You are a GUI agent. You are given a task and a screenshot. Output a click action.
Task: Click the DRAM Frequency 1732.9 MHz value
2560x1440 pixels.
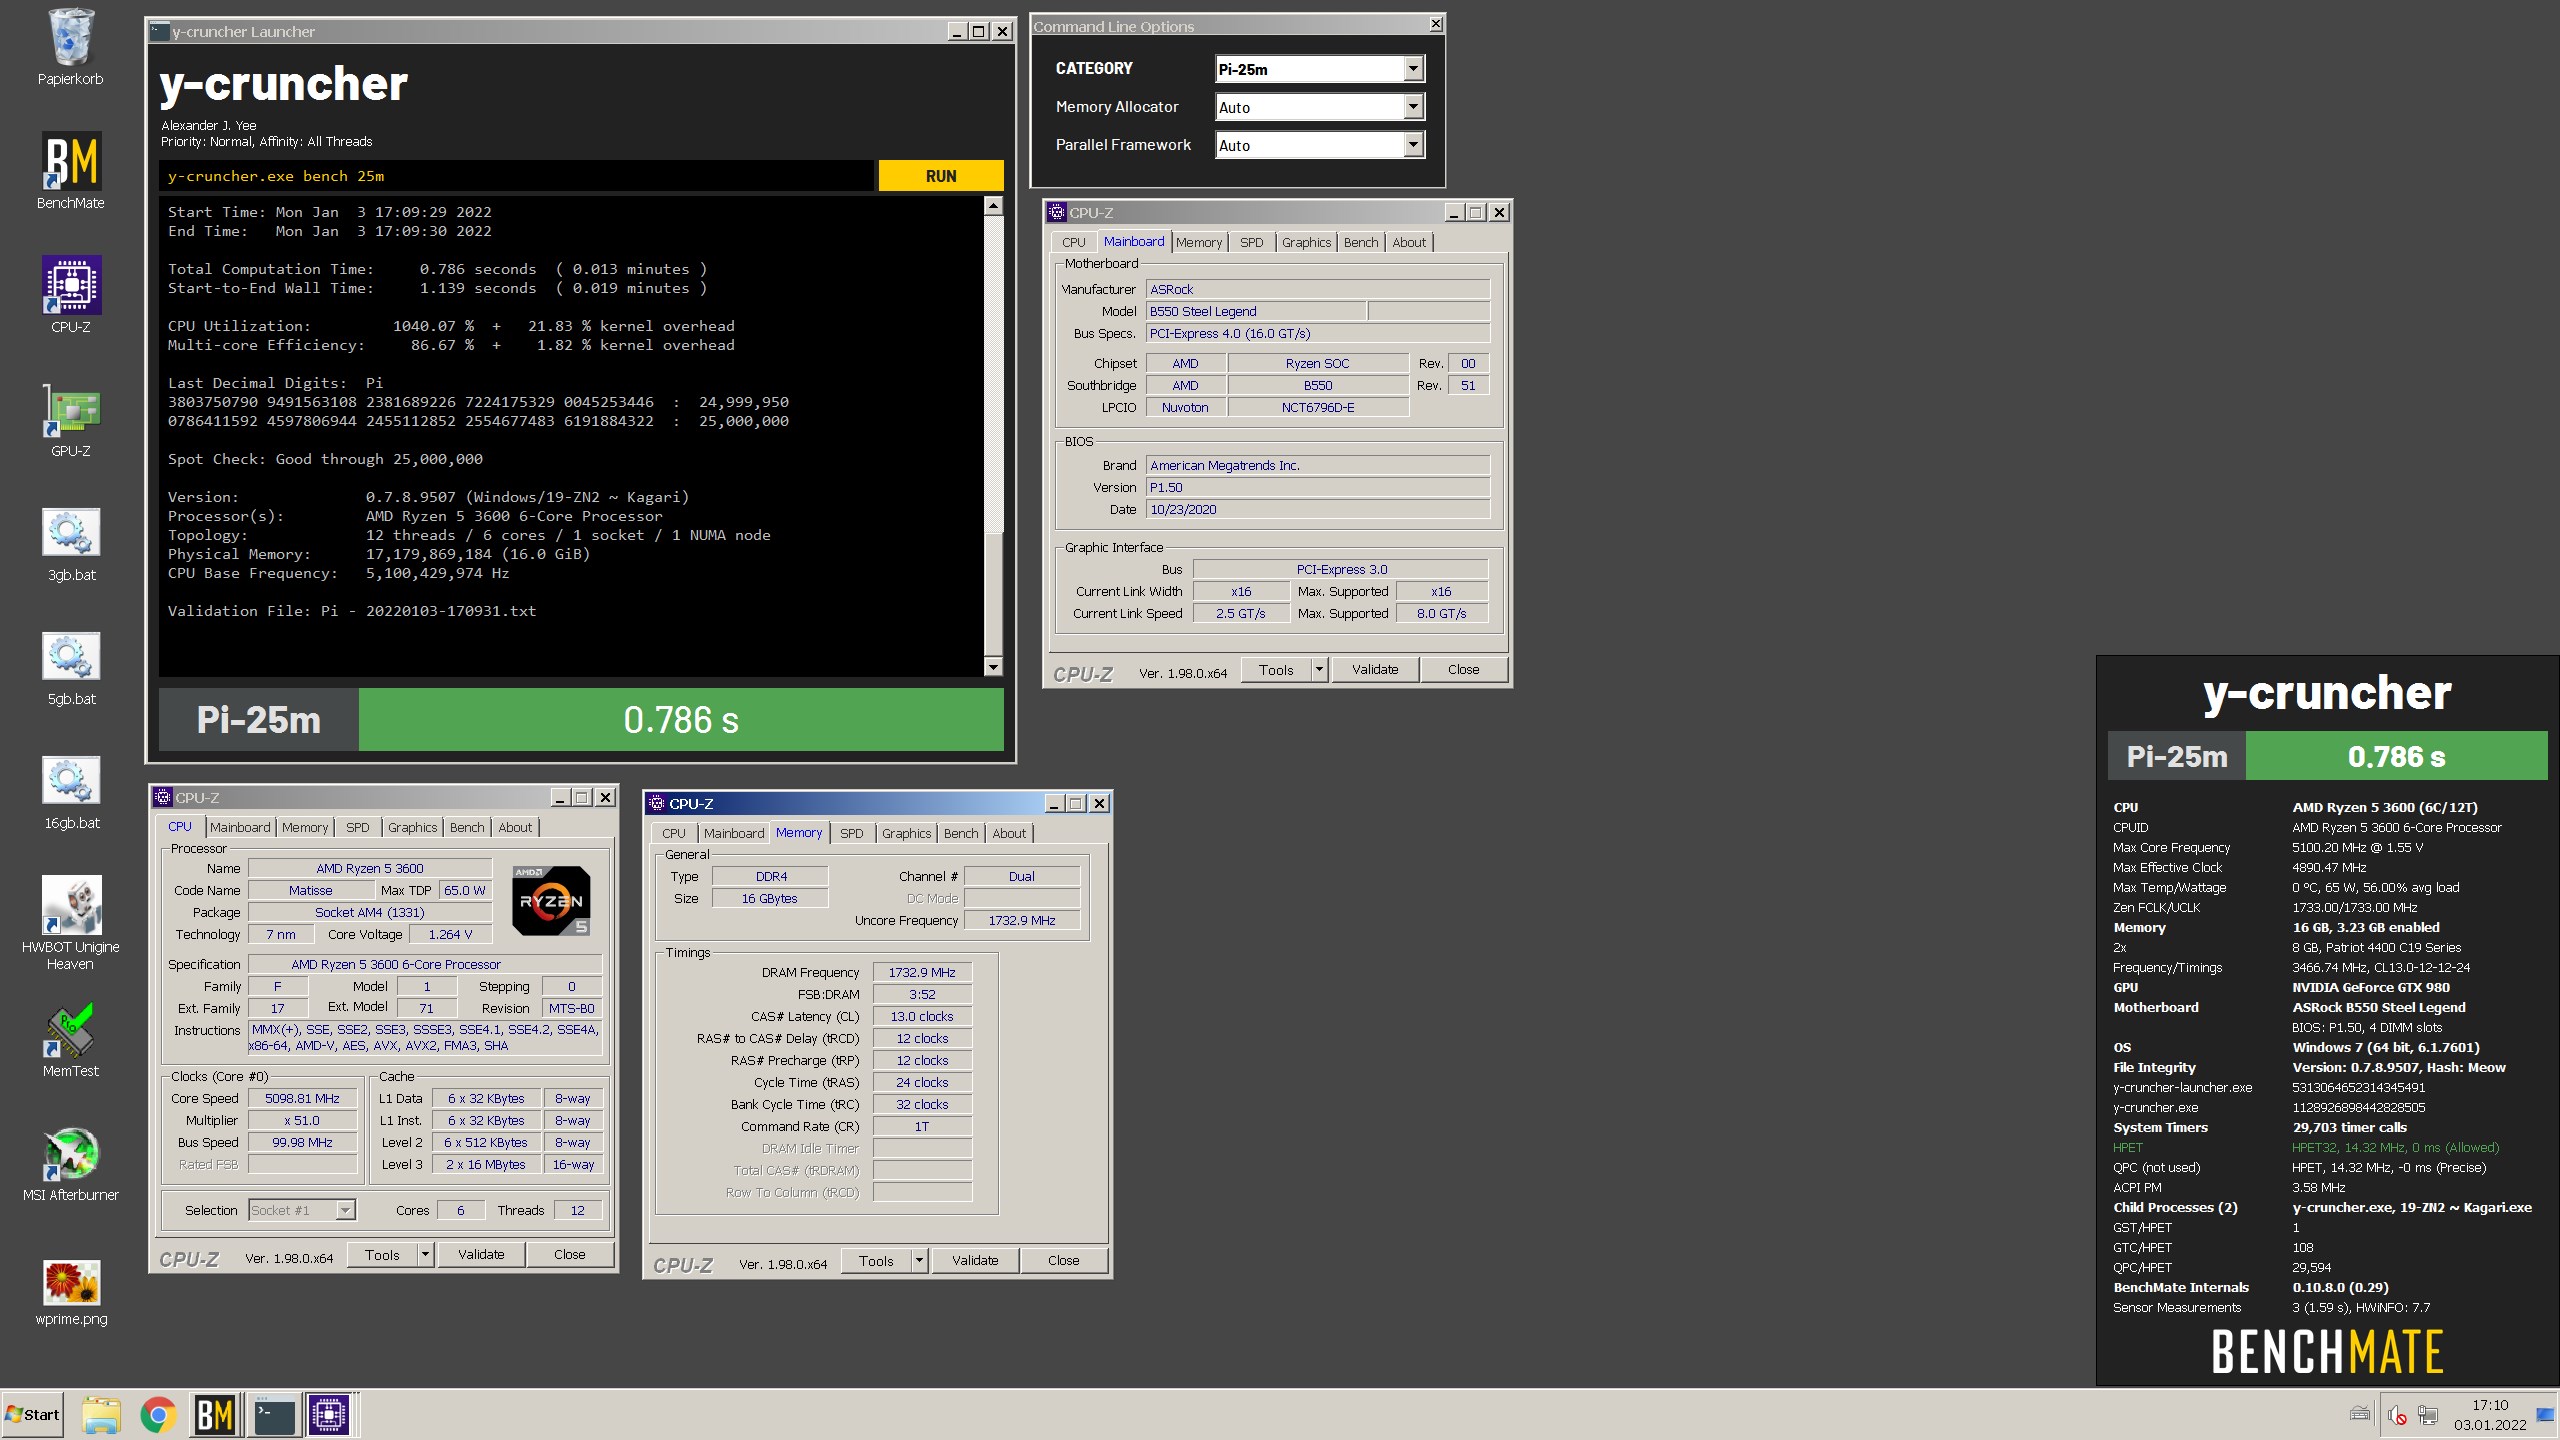click(922, 972)
